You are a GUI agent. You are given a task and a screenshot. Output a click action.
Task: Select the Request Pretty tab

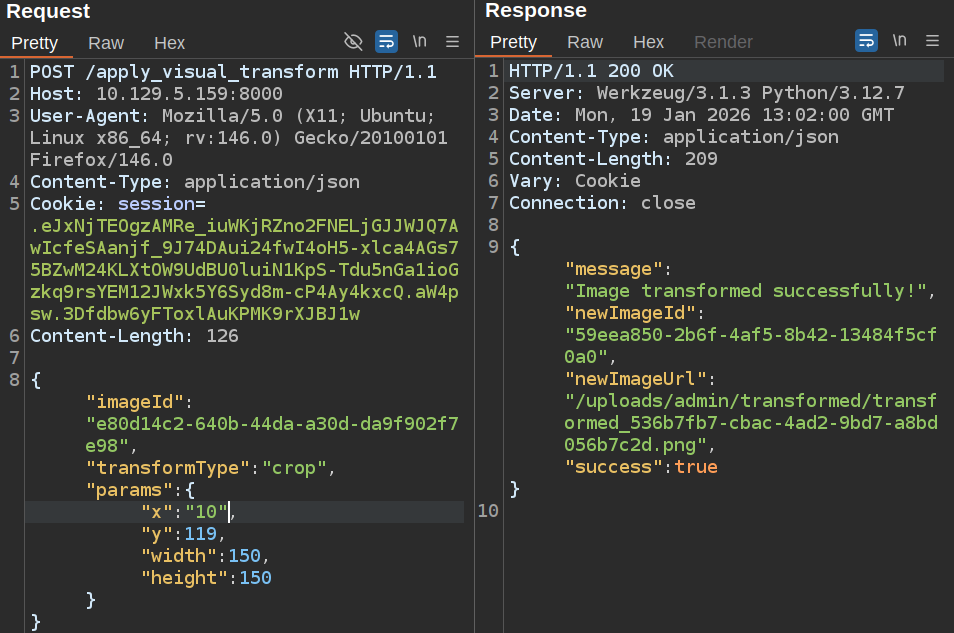(x=35, y=42)
